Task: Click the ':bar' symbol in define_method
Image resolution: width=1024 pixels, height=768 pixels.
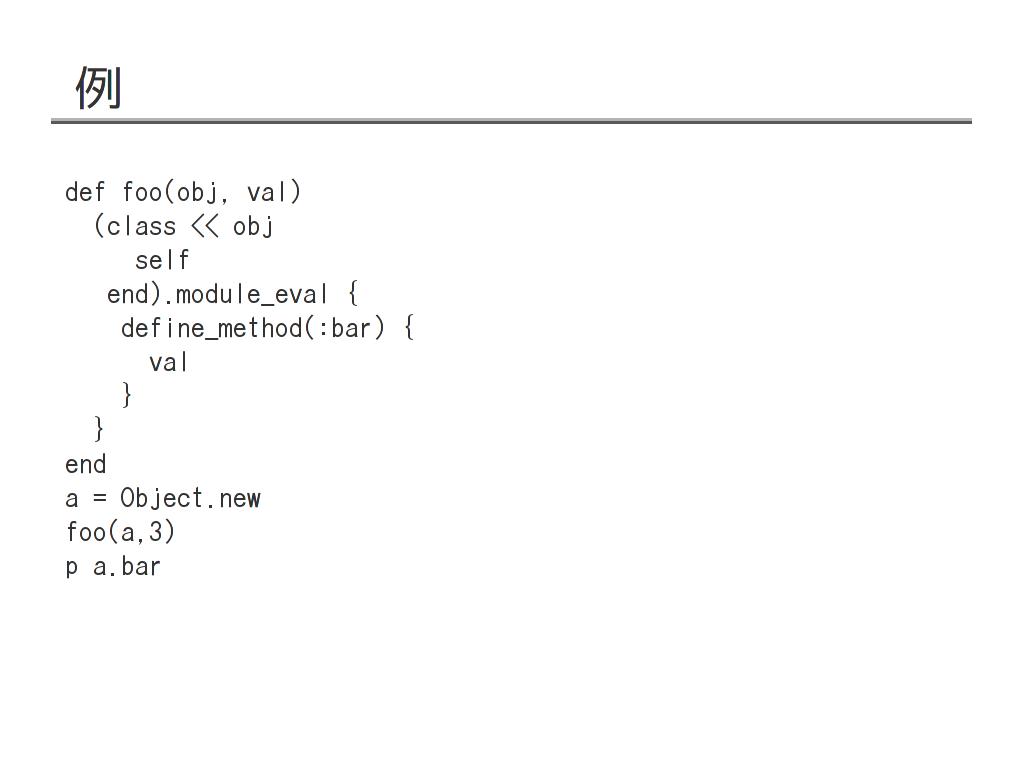Action: coord(344,328)
